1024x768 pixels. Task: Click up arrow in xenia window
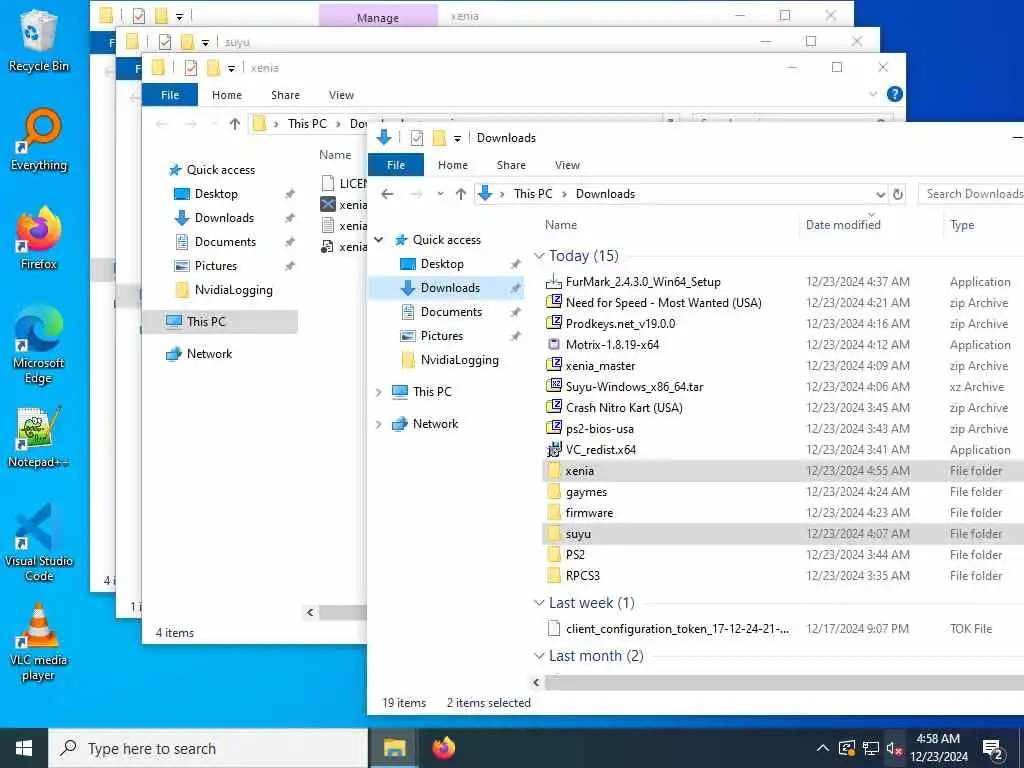(234, 123)
